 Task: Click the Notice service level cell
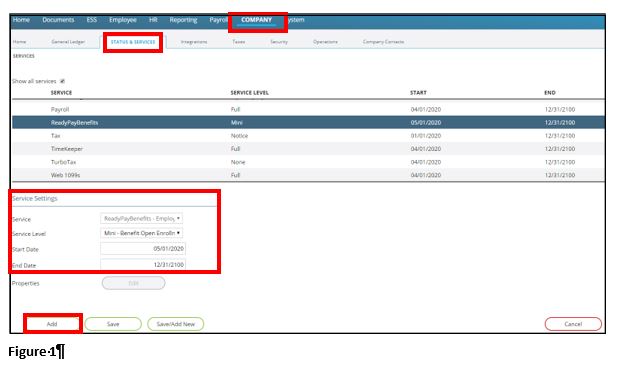coord(239,136)
